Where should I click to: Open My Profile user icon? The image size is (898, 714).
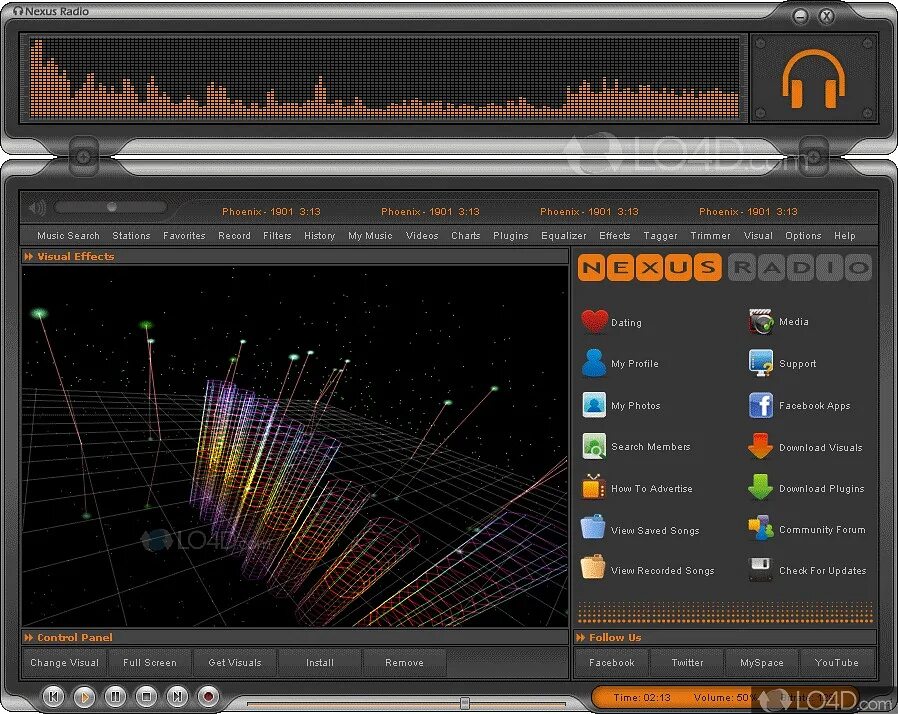[x=594, y=363]
